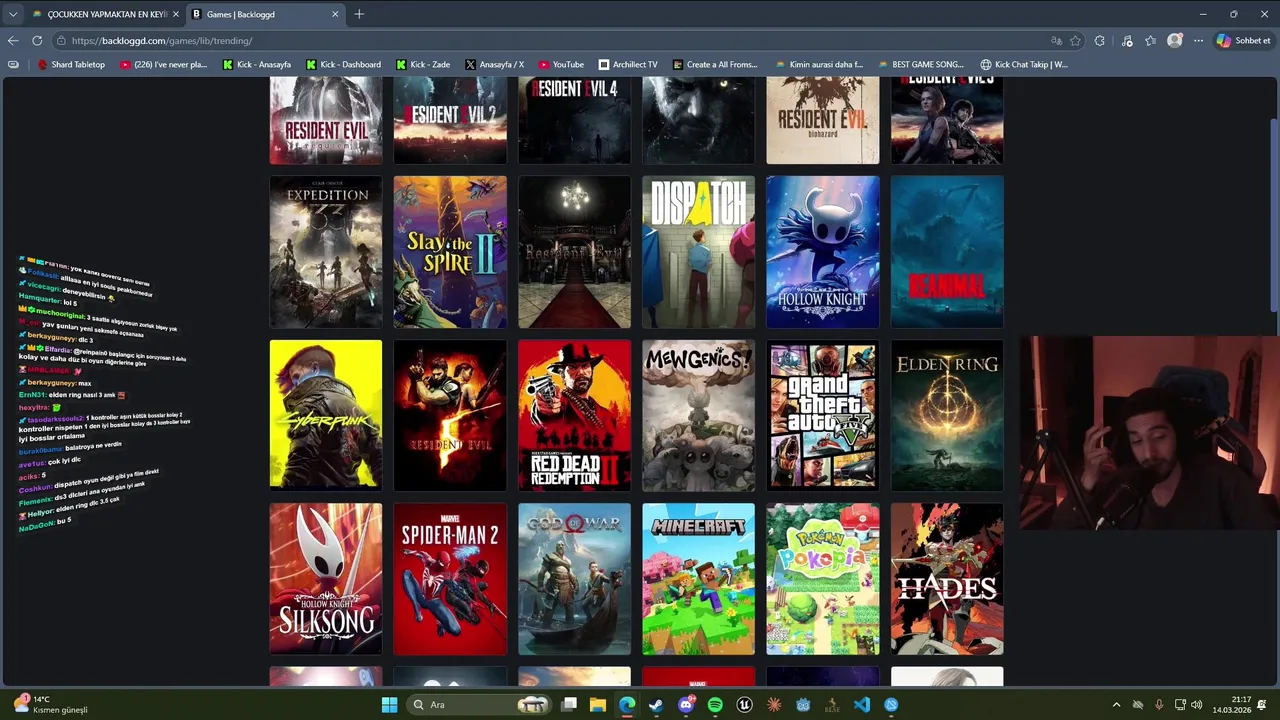The height and width of the screenshot is (720, 1280).
Task: Select the Pokémon Pokopia cover
Action: coord(823,579)
